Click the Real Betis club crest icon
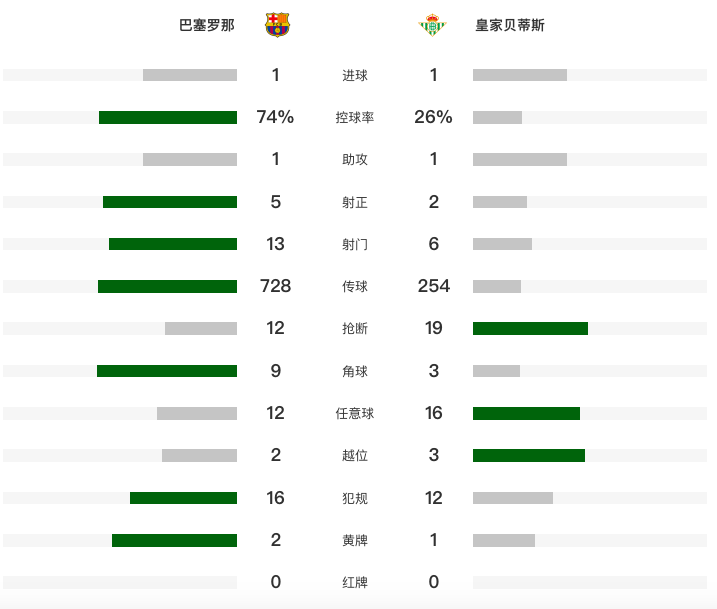The height and width of the screenshot is (609, 717). coord(432,25)
